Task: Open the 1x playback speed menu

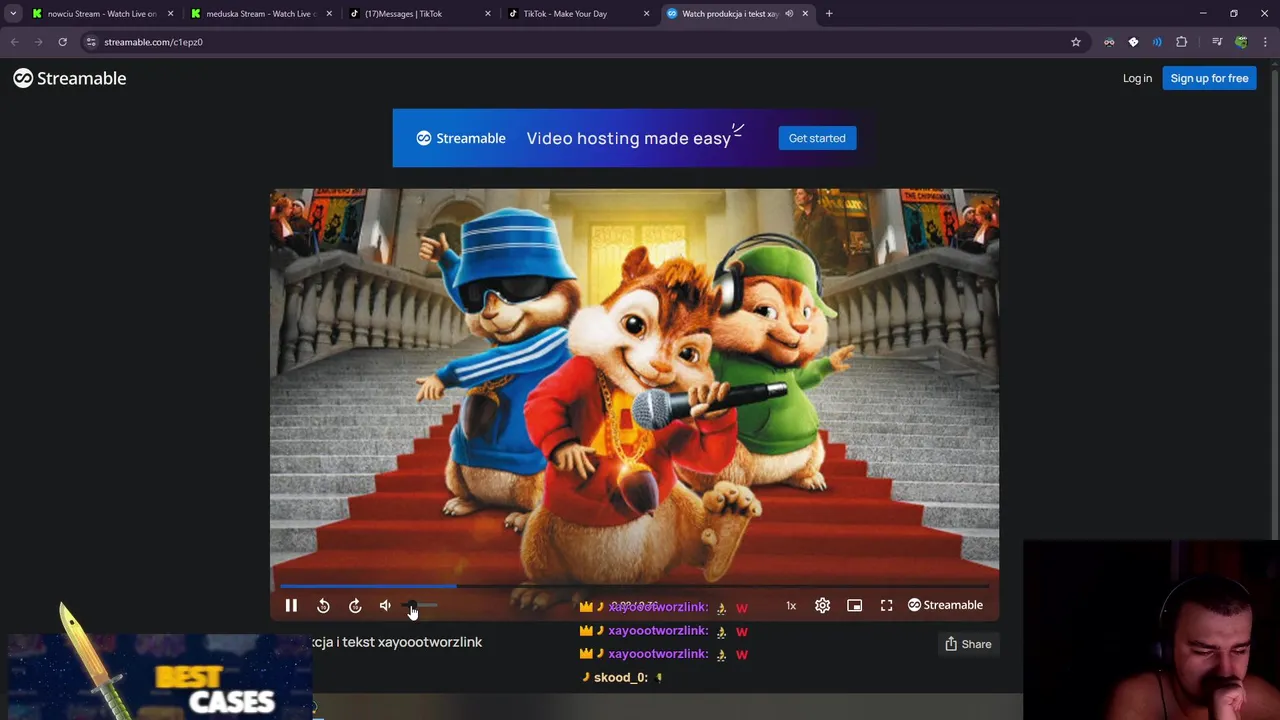Action: (791, 605)
